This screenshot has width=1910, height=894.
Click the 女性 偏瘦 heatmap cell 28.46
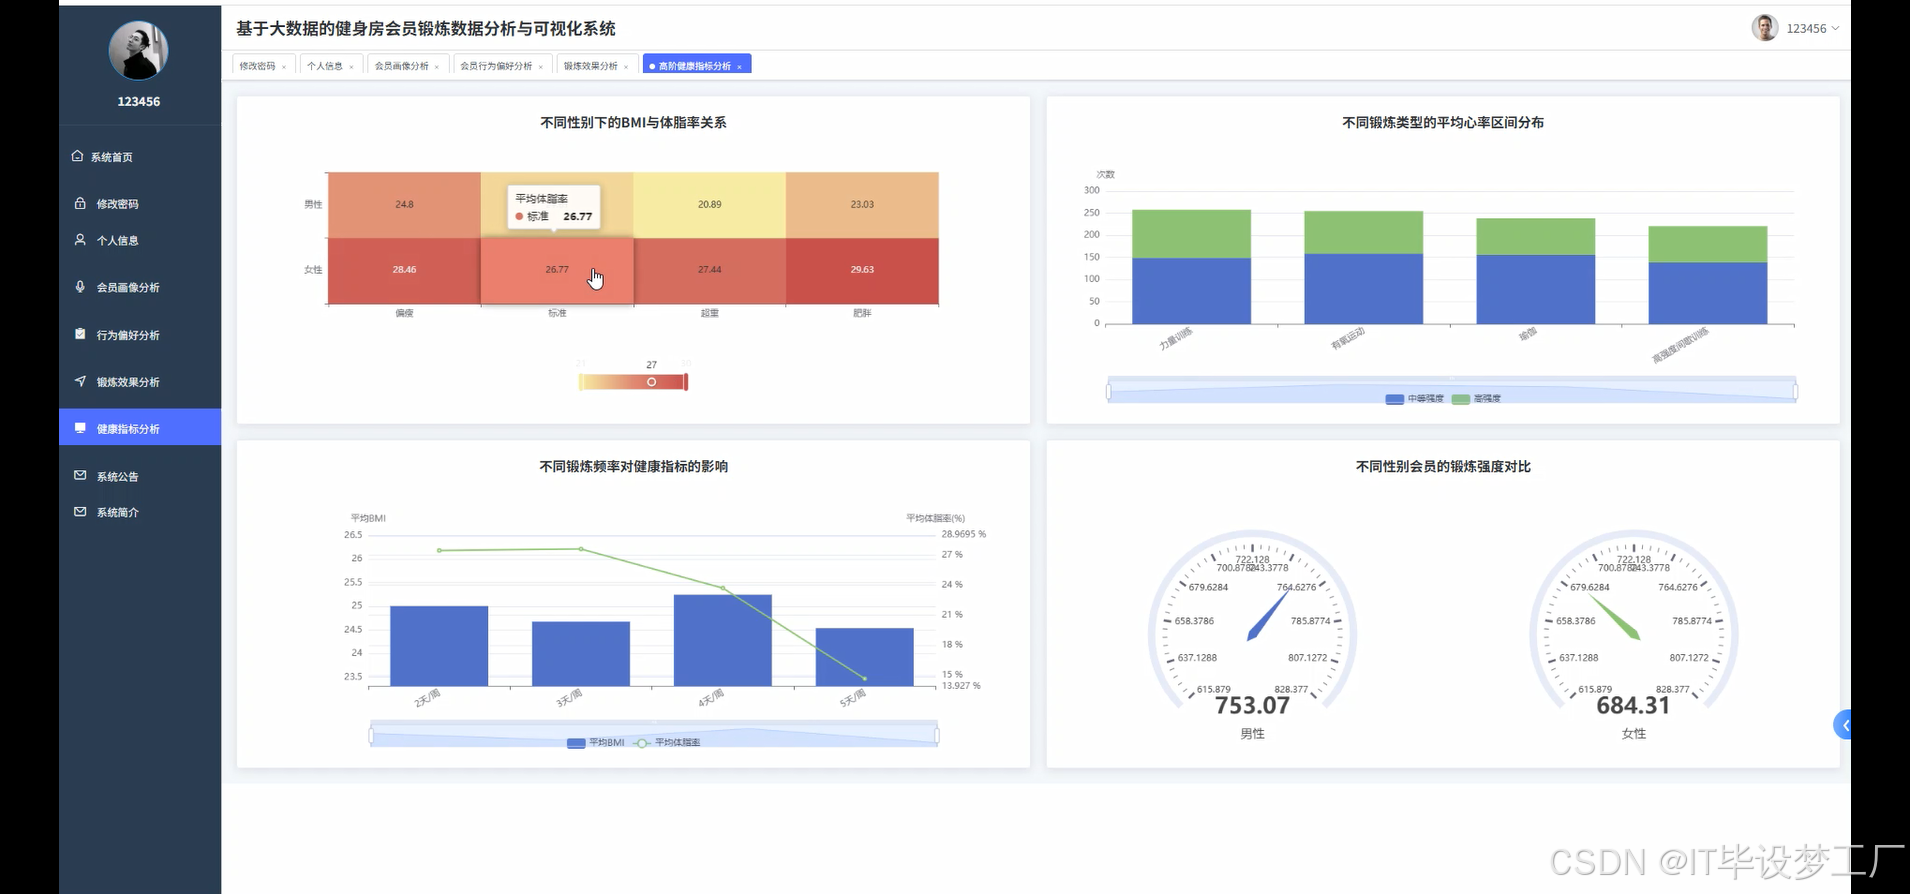click(404, 270)
